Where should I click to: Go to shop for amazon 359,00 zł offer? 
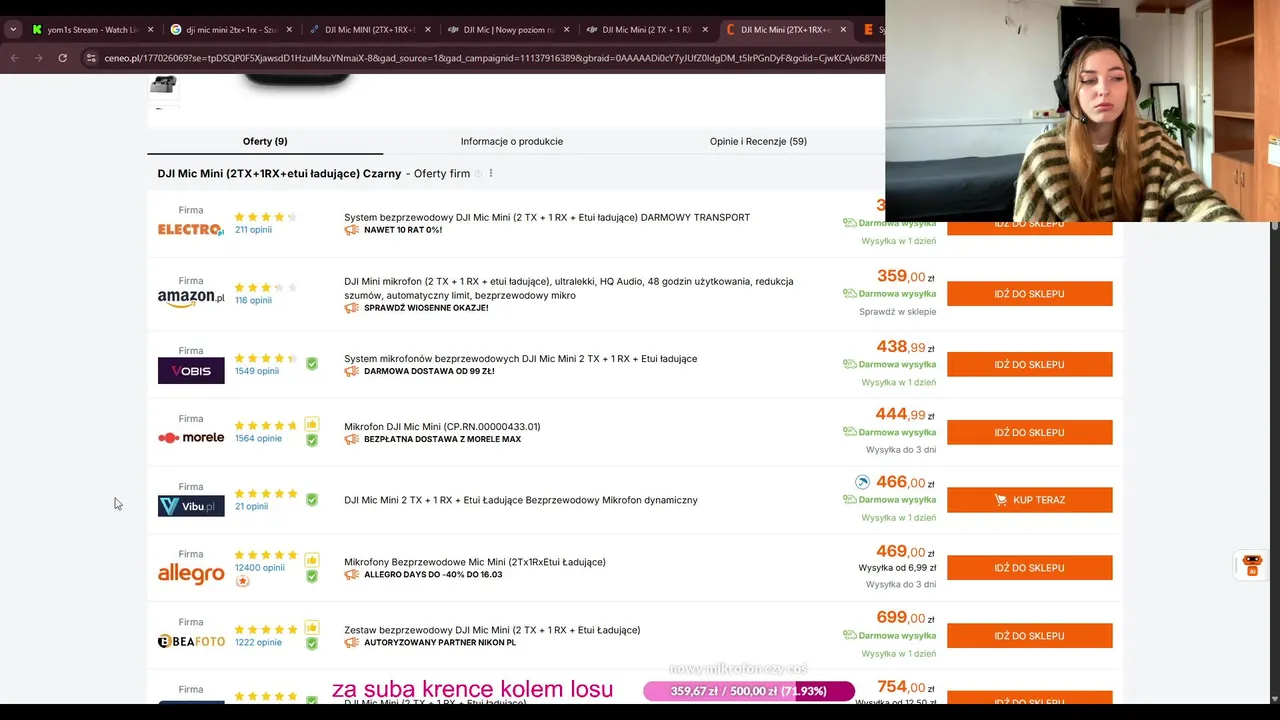pos(1029,294)
